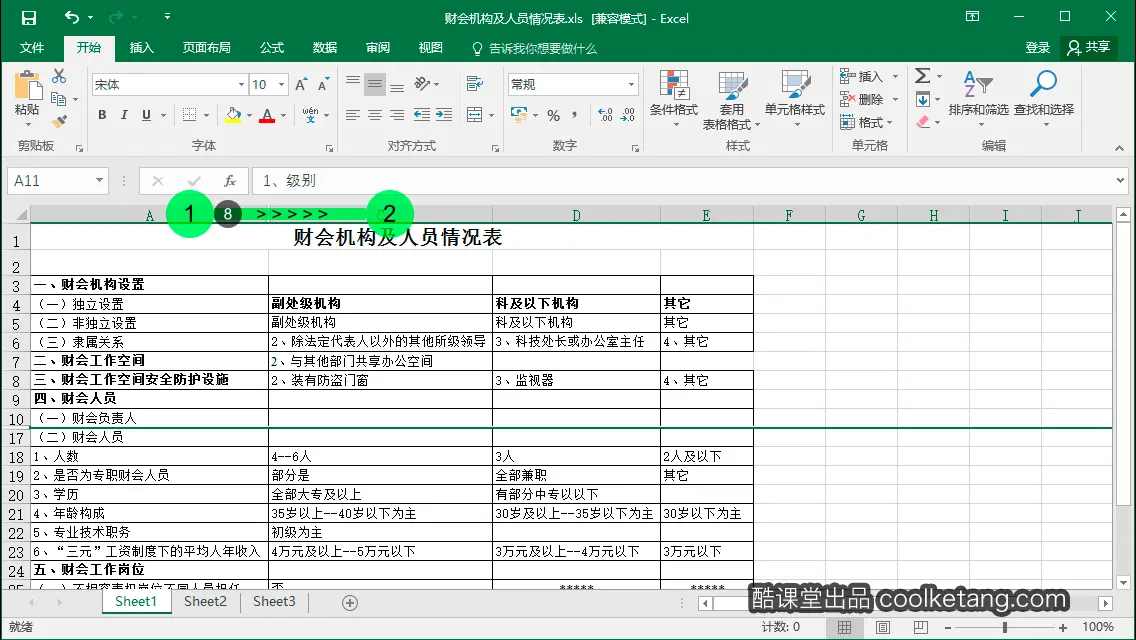The height and width of the screenshot is (640, 1136).
Task: Open the 条件格式 conditional formatting menu
Action: tap(674, 99)
